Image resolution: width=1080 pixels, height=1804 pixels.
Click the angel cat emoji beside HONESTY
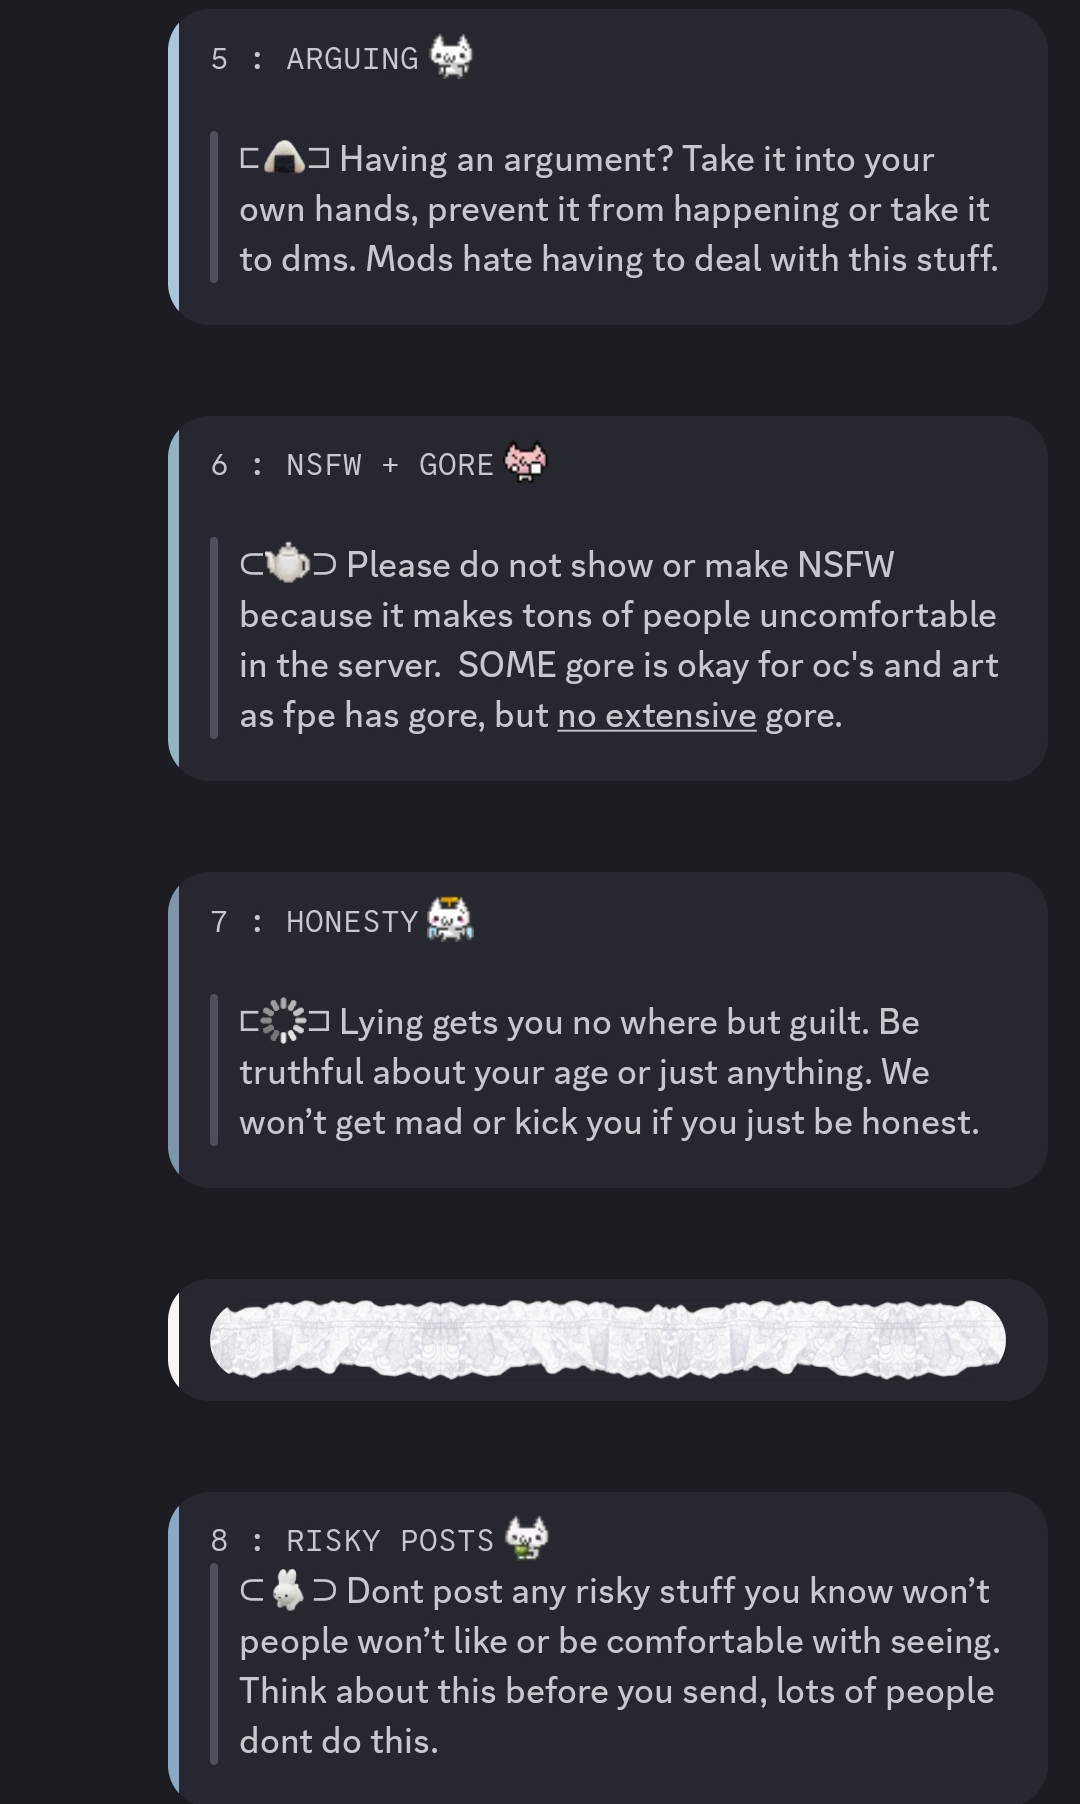[450, 919]
